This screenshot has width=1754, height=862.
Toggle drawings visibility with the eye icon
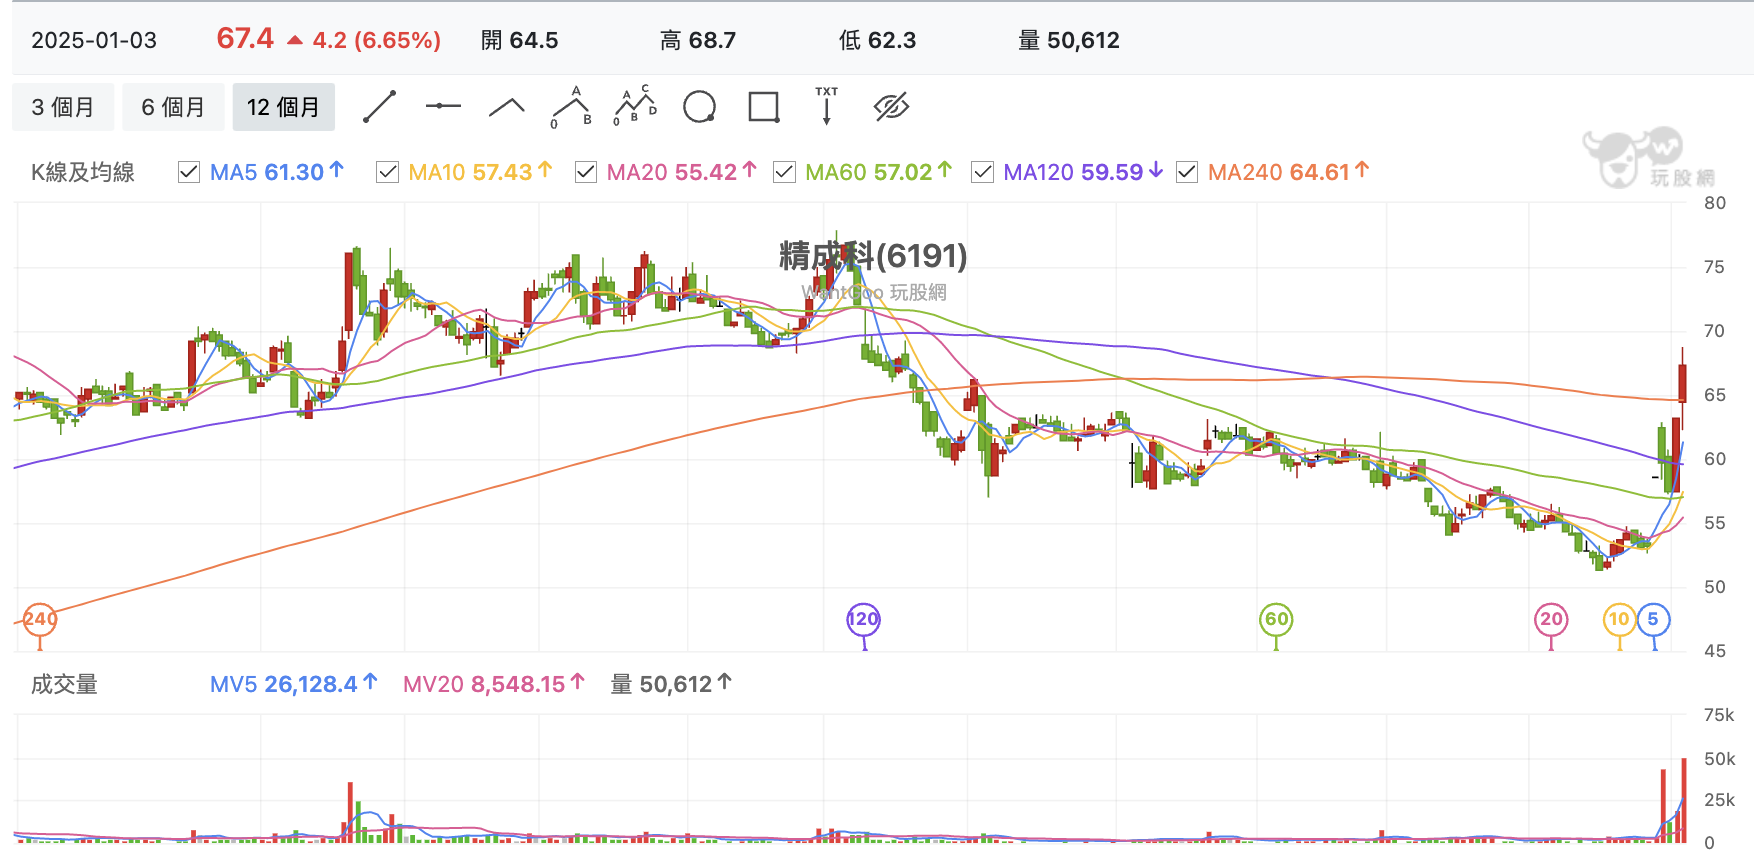(891, 107)
